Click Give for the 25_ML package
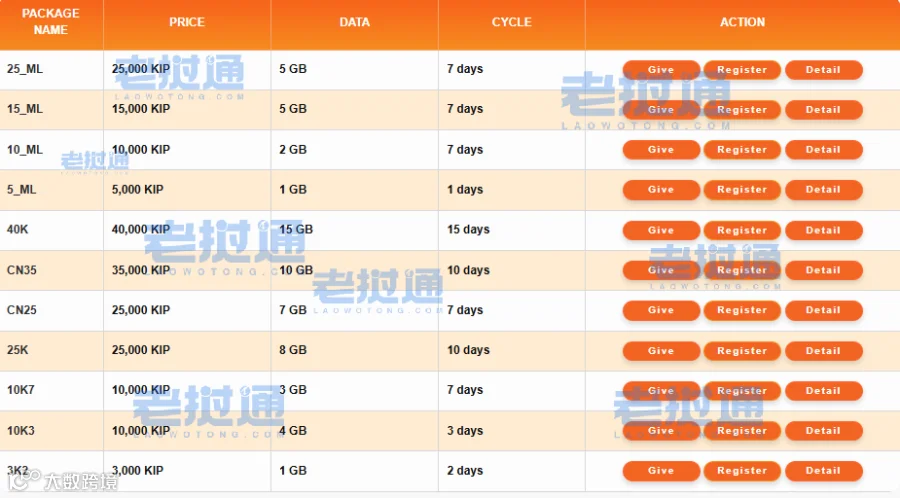This screenshot has height=498, width=900. [661, 70]
